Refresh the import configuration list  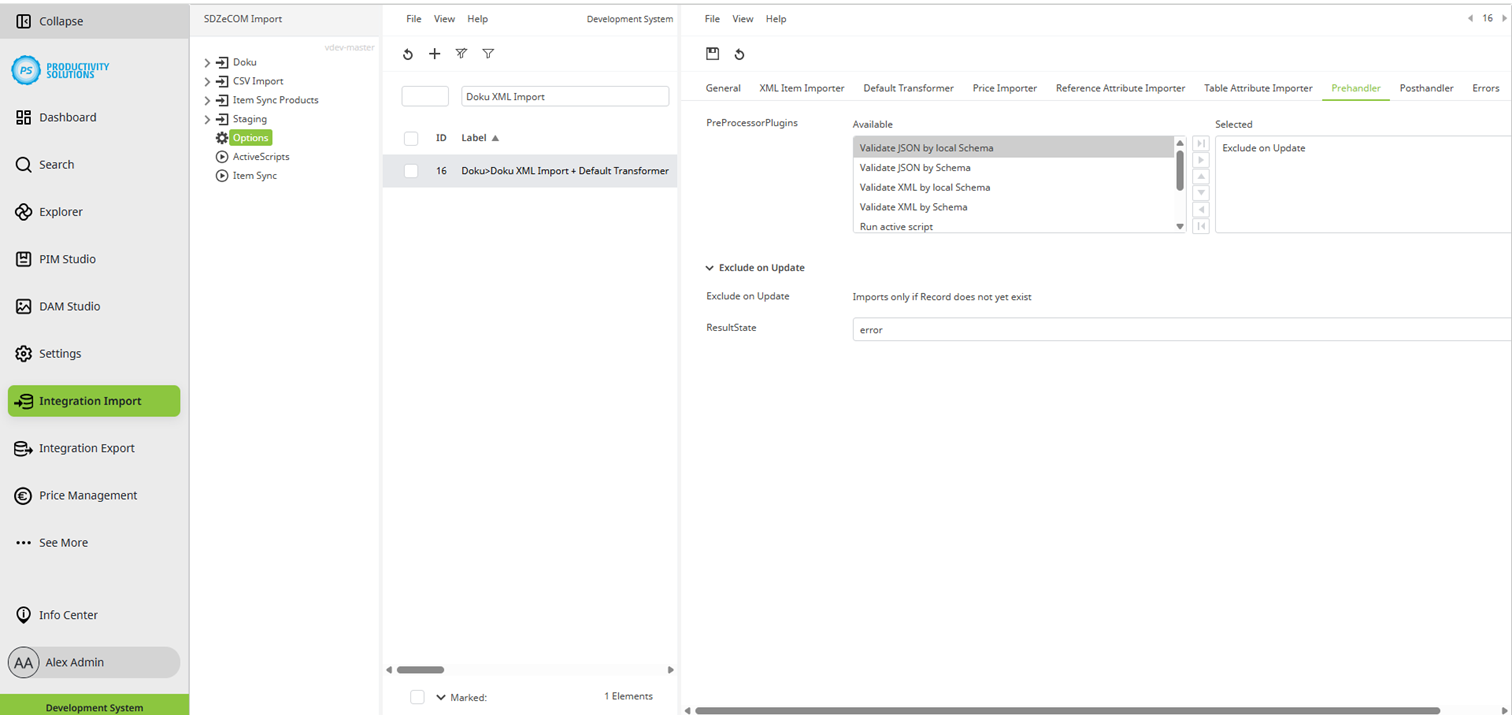(407, 54)
